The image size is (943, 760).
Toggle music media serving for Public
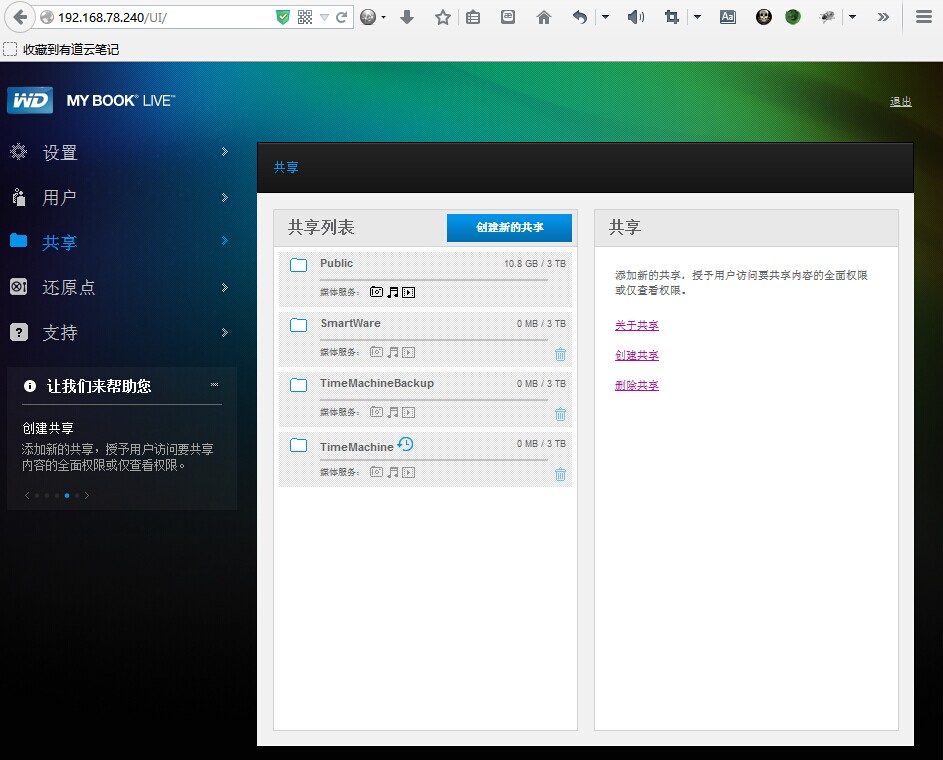tap(393, 292)
